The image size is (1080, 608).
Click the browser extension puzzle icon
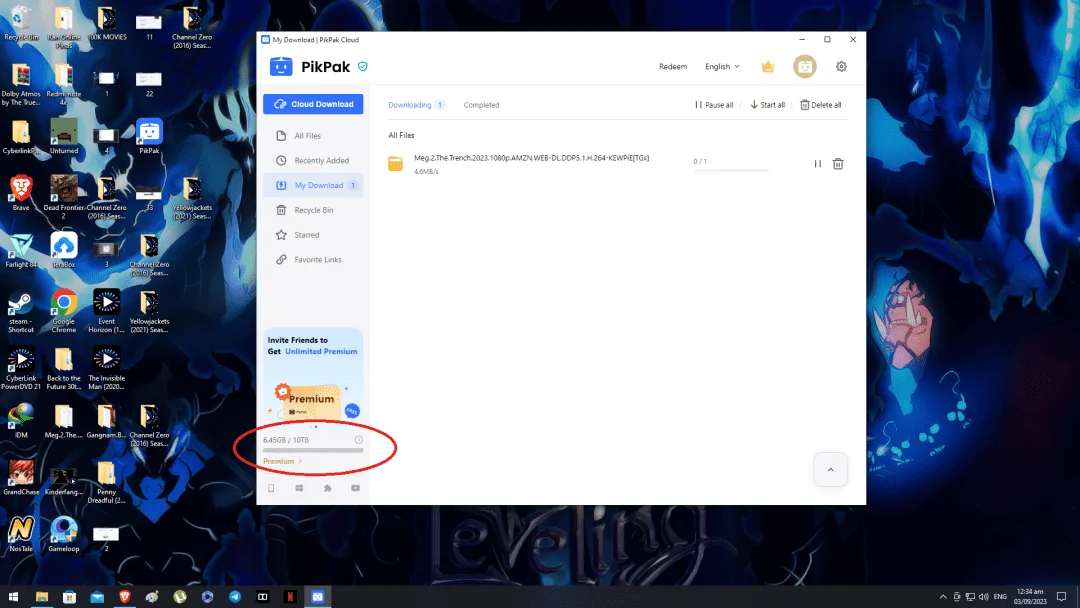click(327, 488)
